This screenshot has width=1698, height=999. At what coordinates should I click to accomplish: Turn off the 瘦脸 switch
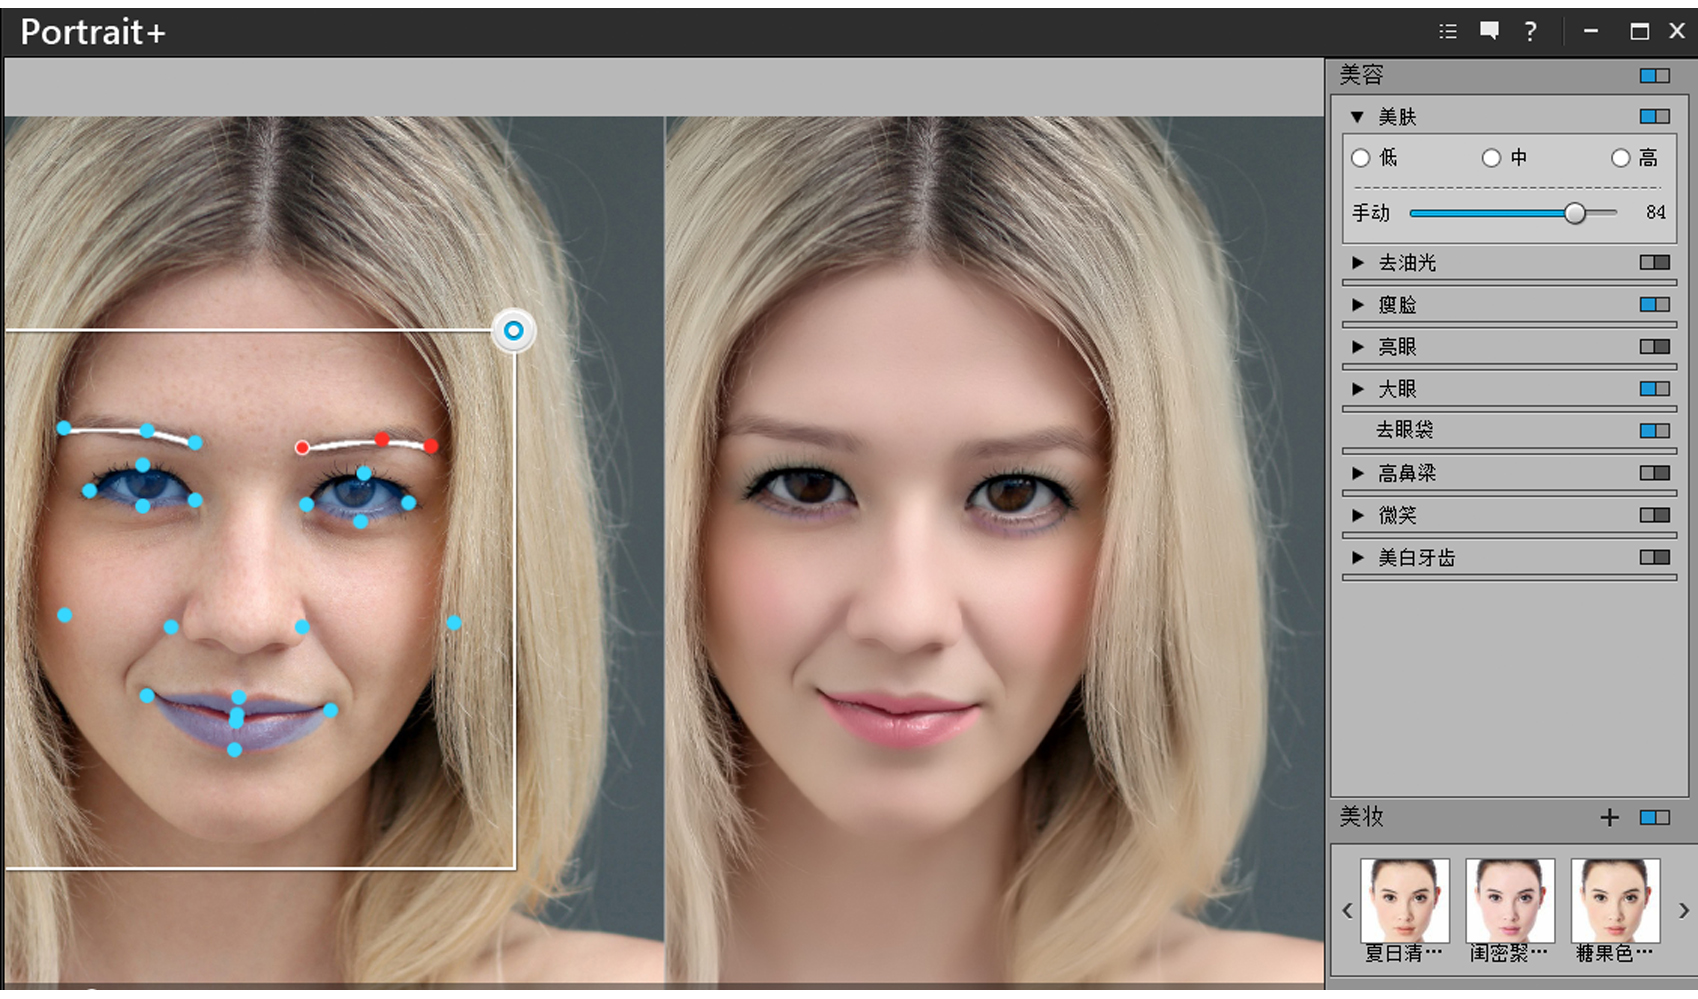point(1655,304)
